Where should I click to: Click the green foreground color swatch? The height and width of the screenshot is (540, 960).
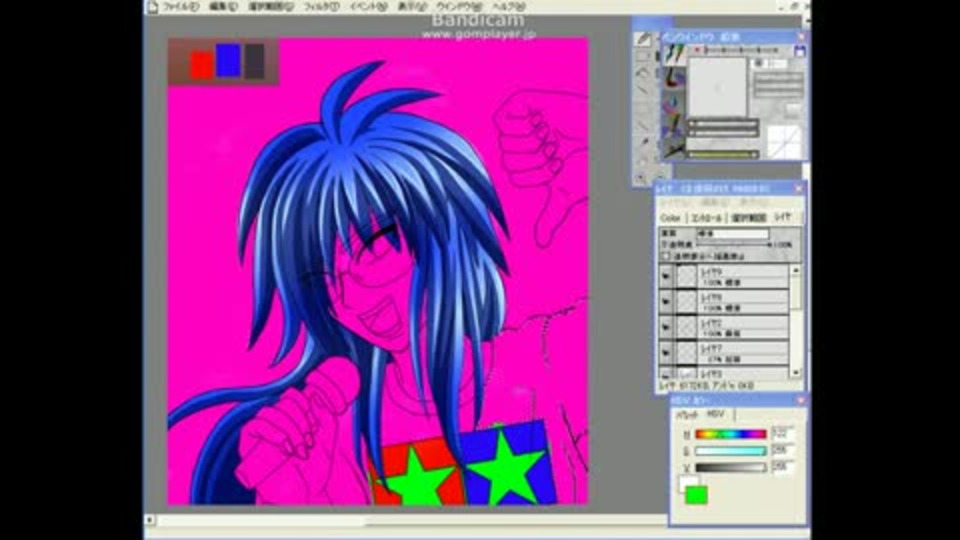coord(696,495)
